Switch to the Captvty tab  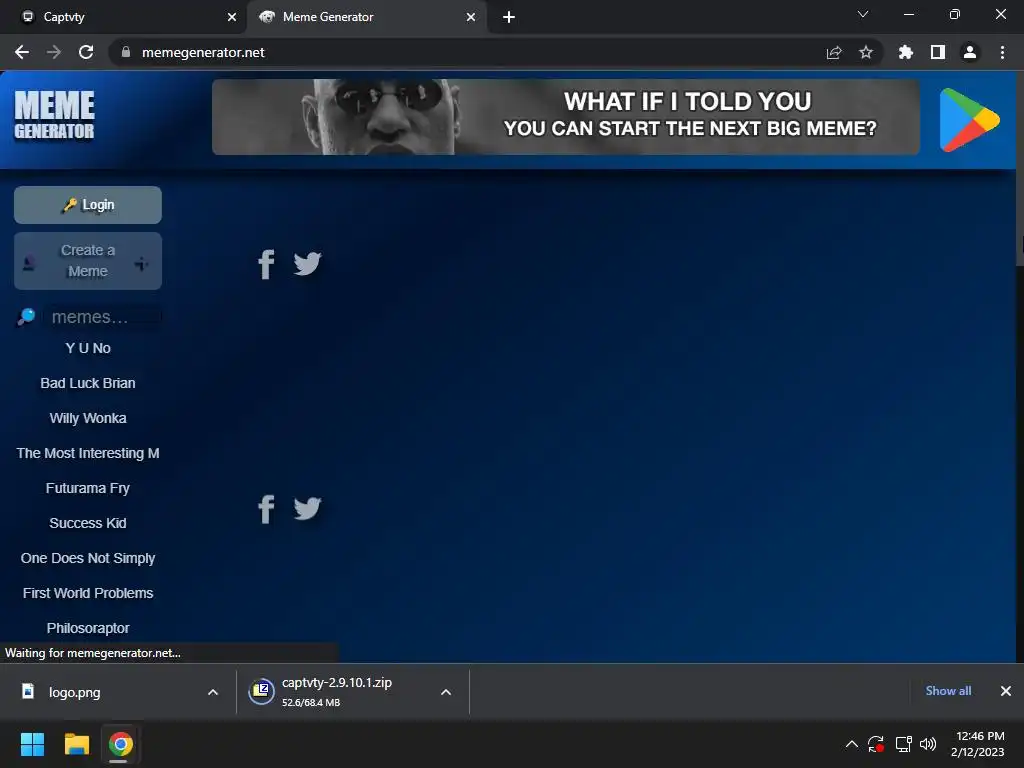[123, 17]
